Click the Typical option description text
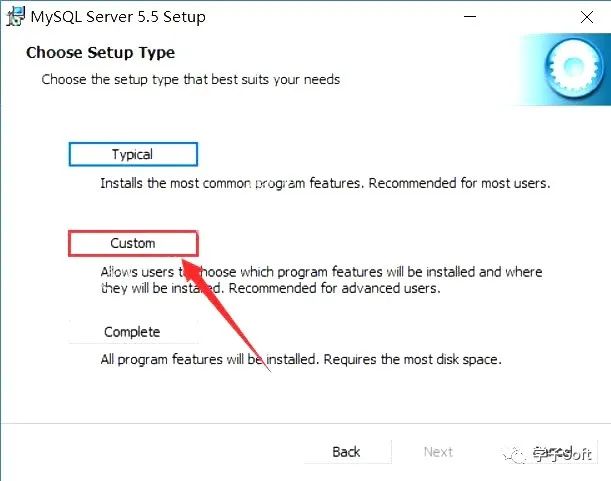Viewport: 611px width, 481px height. [325, 184]
